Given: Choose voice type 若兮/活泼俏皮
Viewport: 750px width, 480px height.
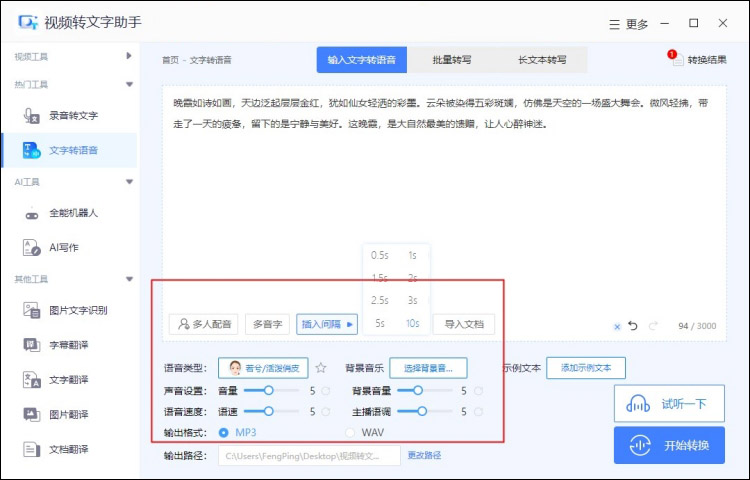Looking at the screenshot, I should (263, 368).
